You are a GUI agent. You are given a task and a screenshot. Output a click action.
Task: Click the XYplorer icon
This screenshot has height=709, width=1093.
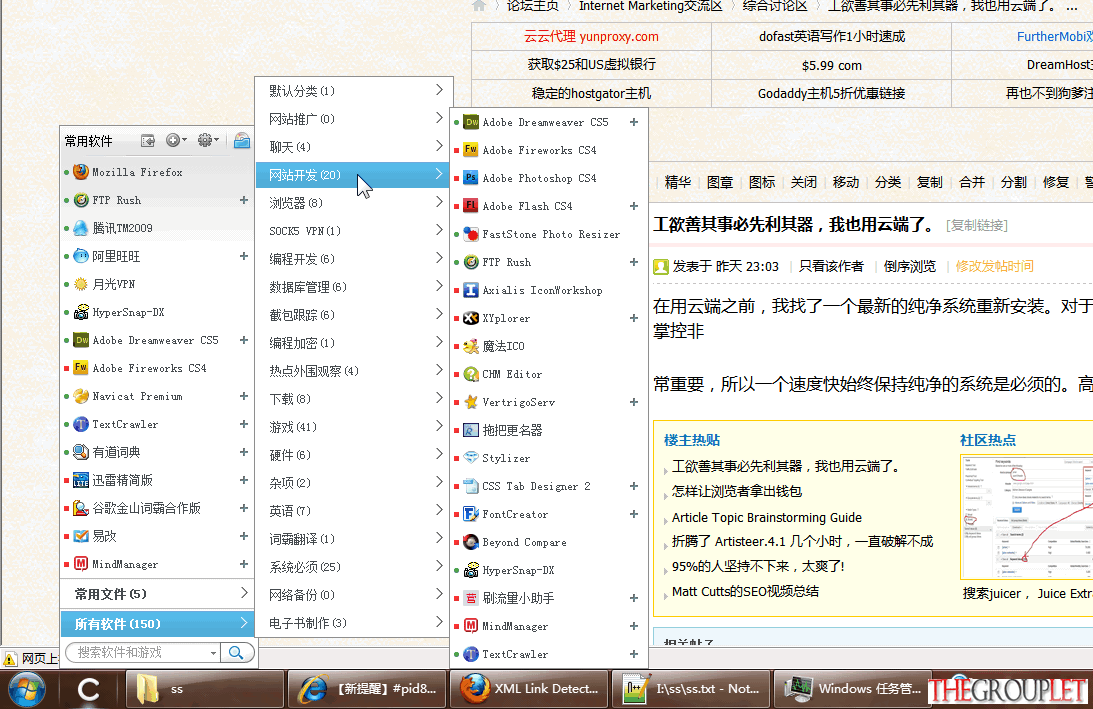coord(471,318)
